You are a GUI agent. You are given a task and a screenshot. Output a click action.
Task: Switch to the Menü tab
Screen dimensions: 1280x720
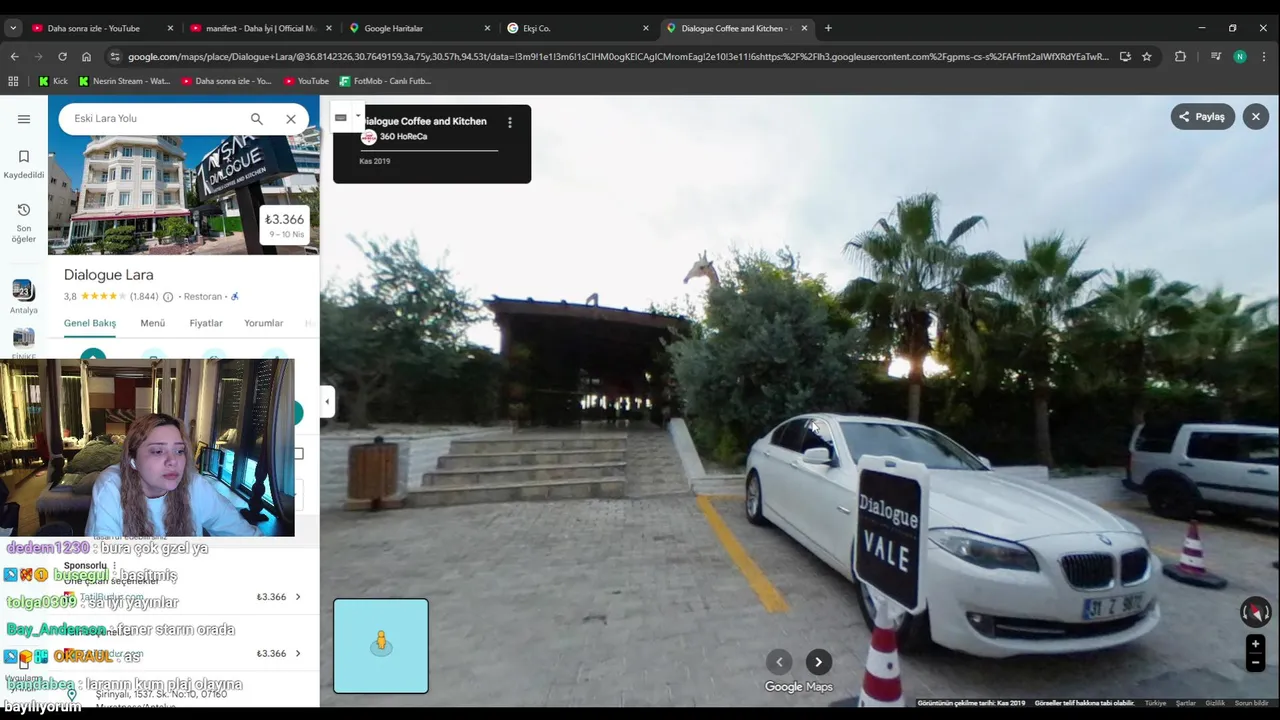click(x=153, y=323)
